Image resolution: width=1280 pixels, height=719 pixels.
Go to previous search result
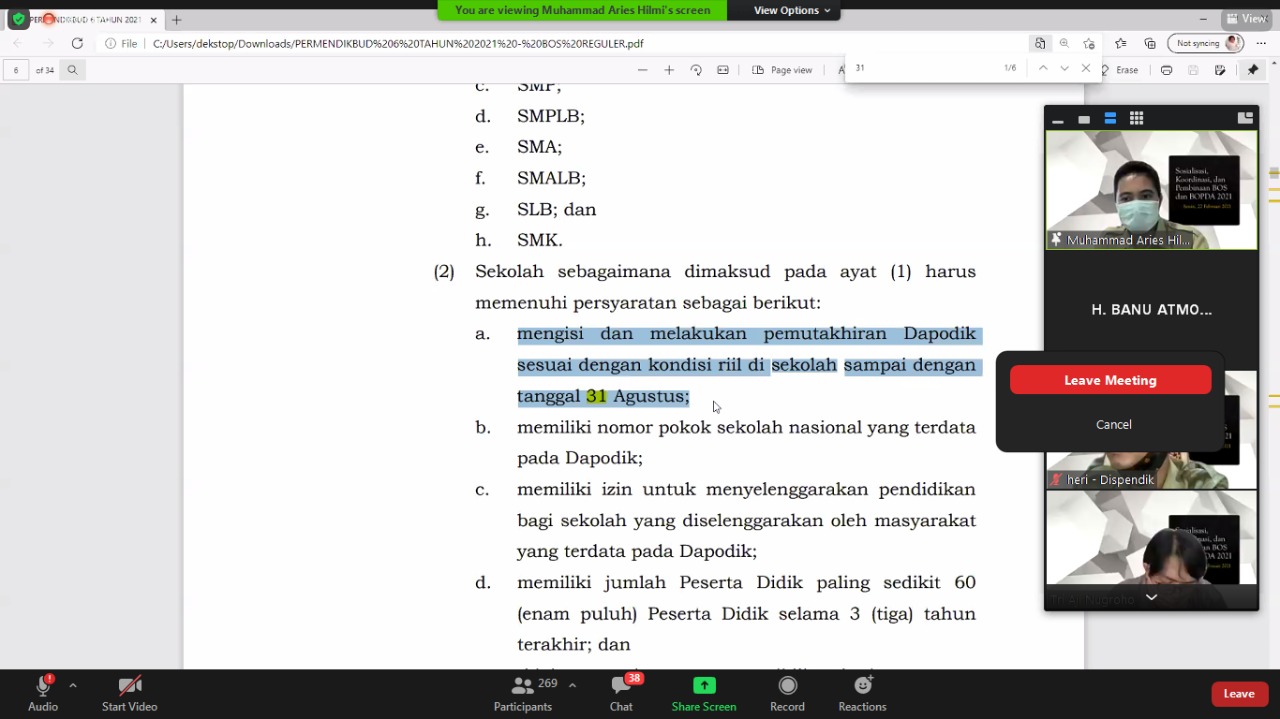pos(1043,68)
